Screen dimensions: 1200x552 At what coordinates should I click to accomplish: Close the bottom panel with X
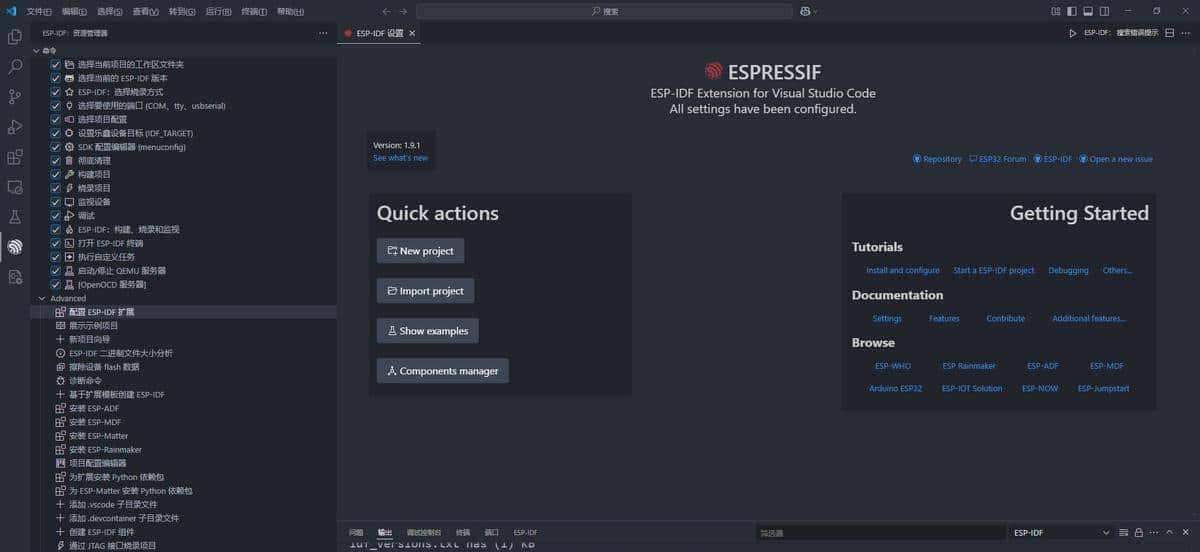(1187, 533)
